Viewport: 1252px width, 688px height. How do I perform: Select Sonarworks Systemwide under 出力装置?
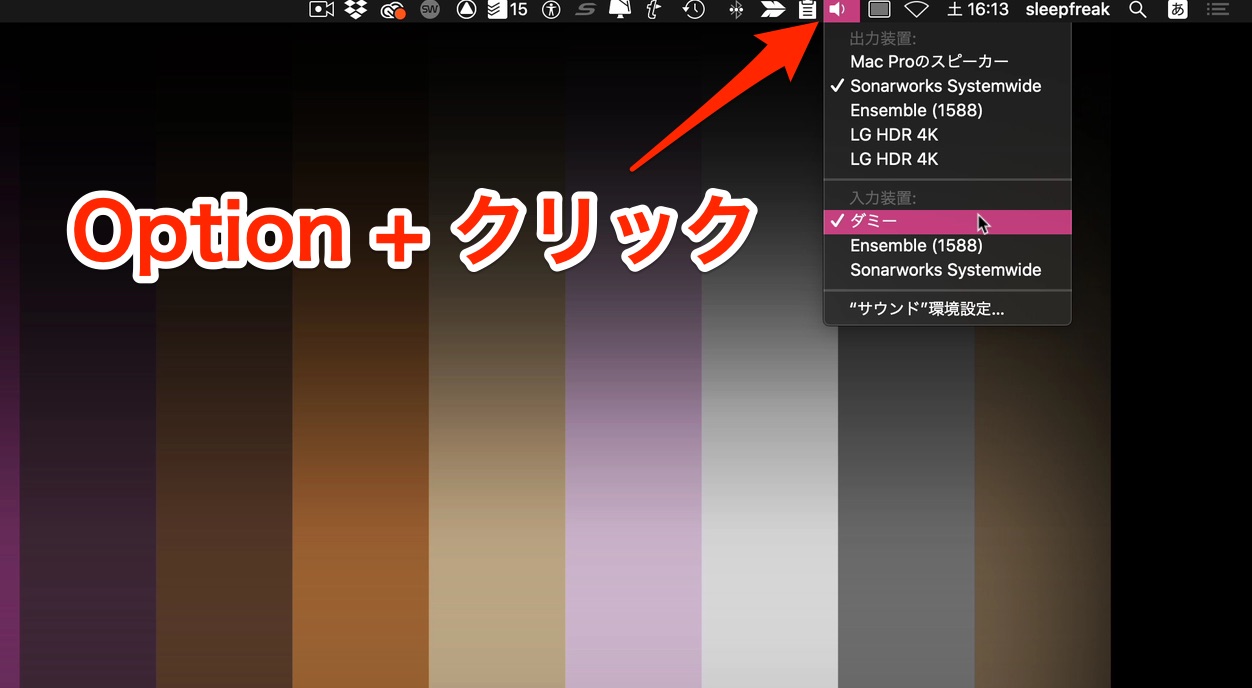pos(947,86)
